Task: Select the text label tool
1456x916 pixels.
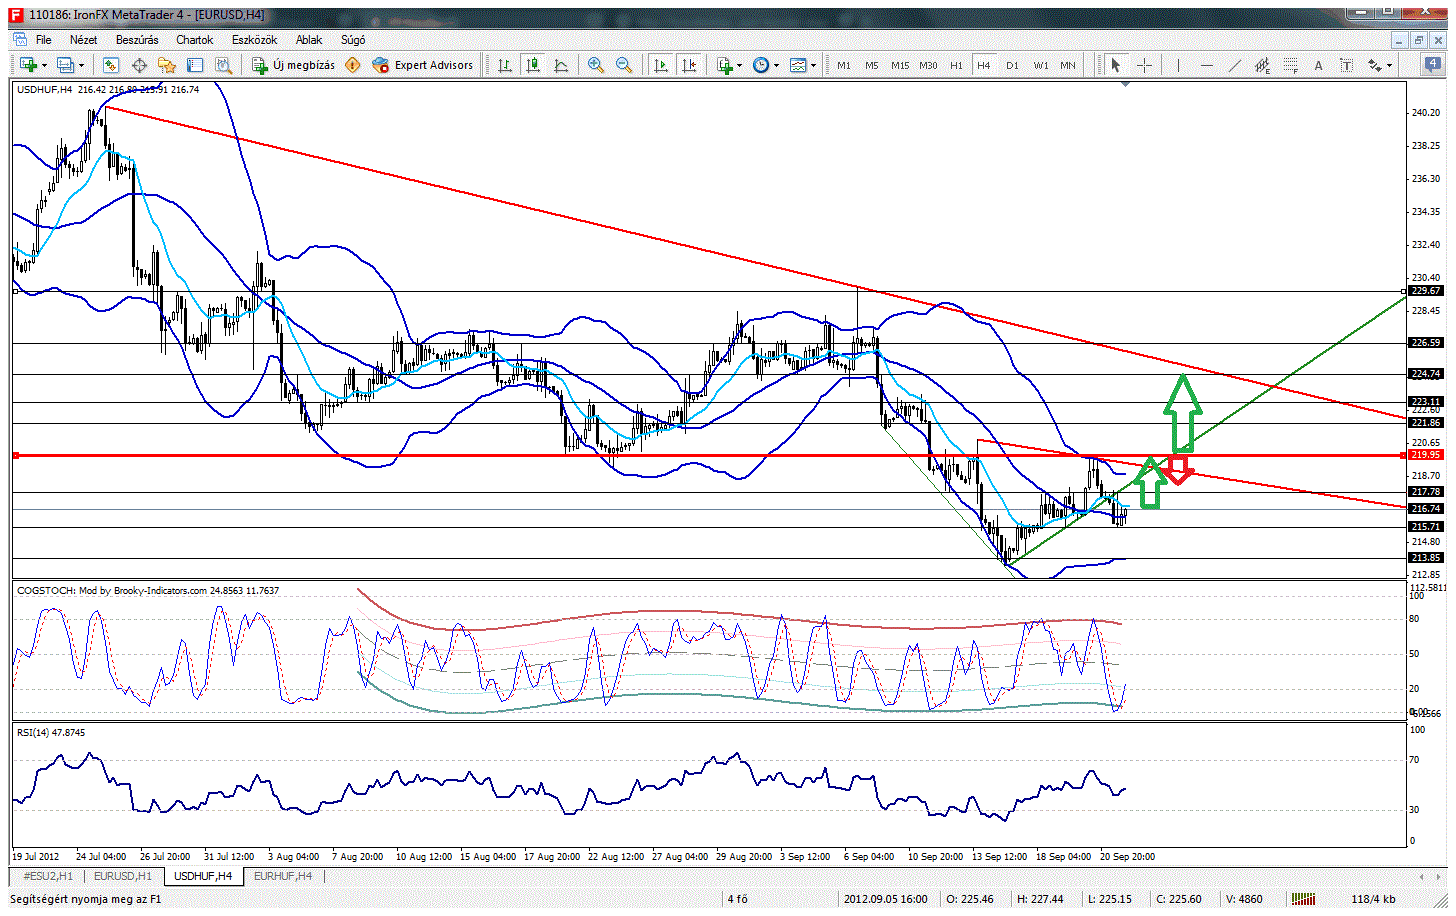Action: coord(1318,65)
